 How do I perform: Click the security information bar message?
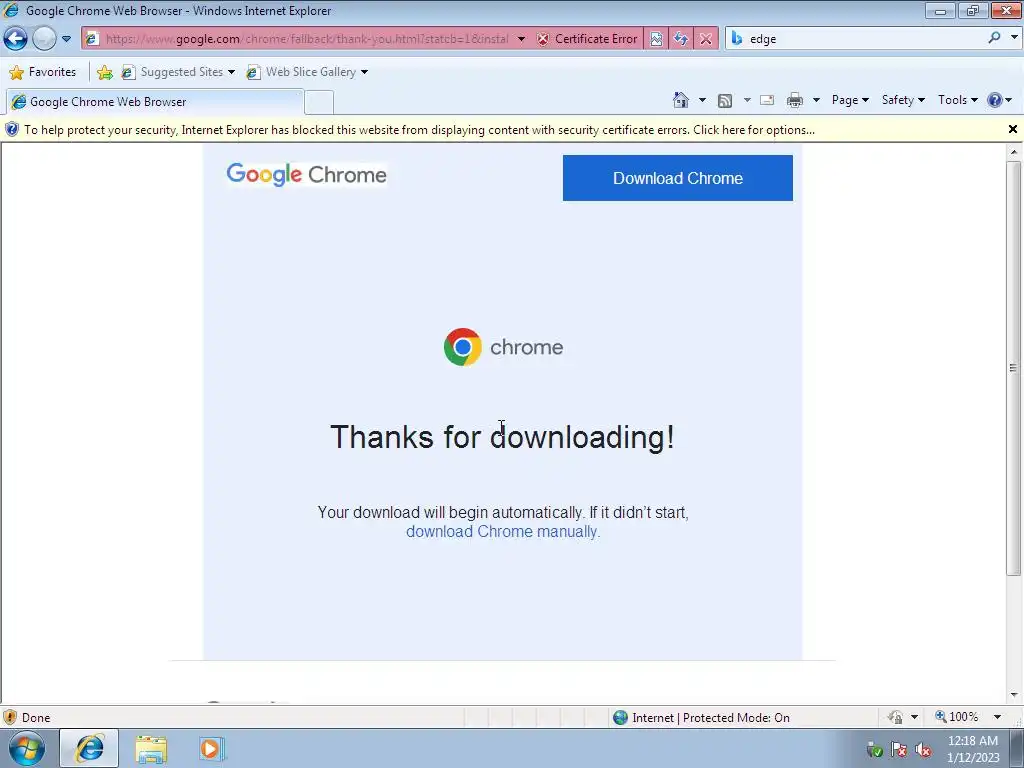click(419, 130)
